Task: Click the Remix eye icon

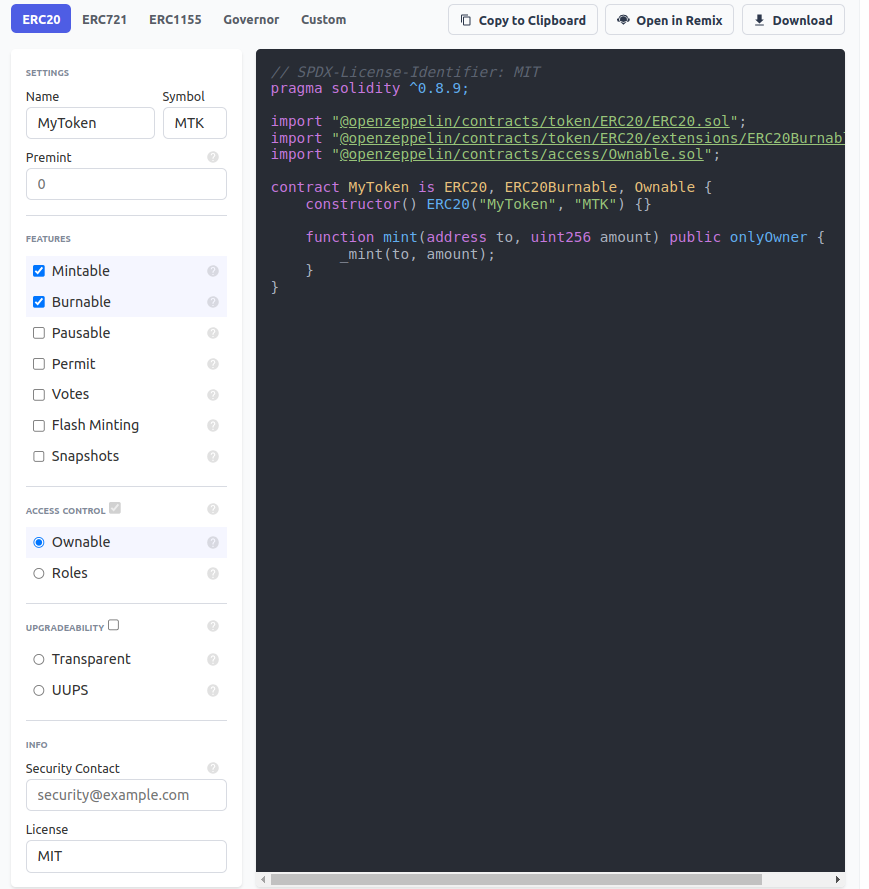Action: point(622,19)
